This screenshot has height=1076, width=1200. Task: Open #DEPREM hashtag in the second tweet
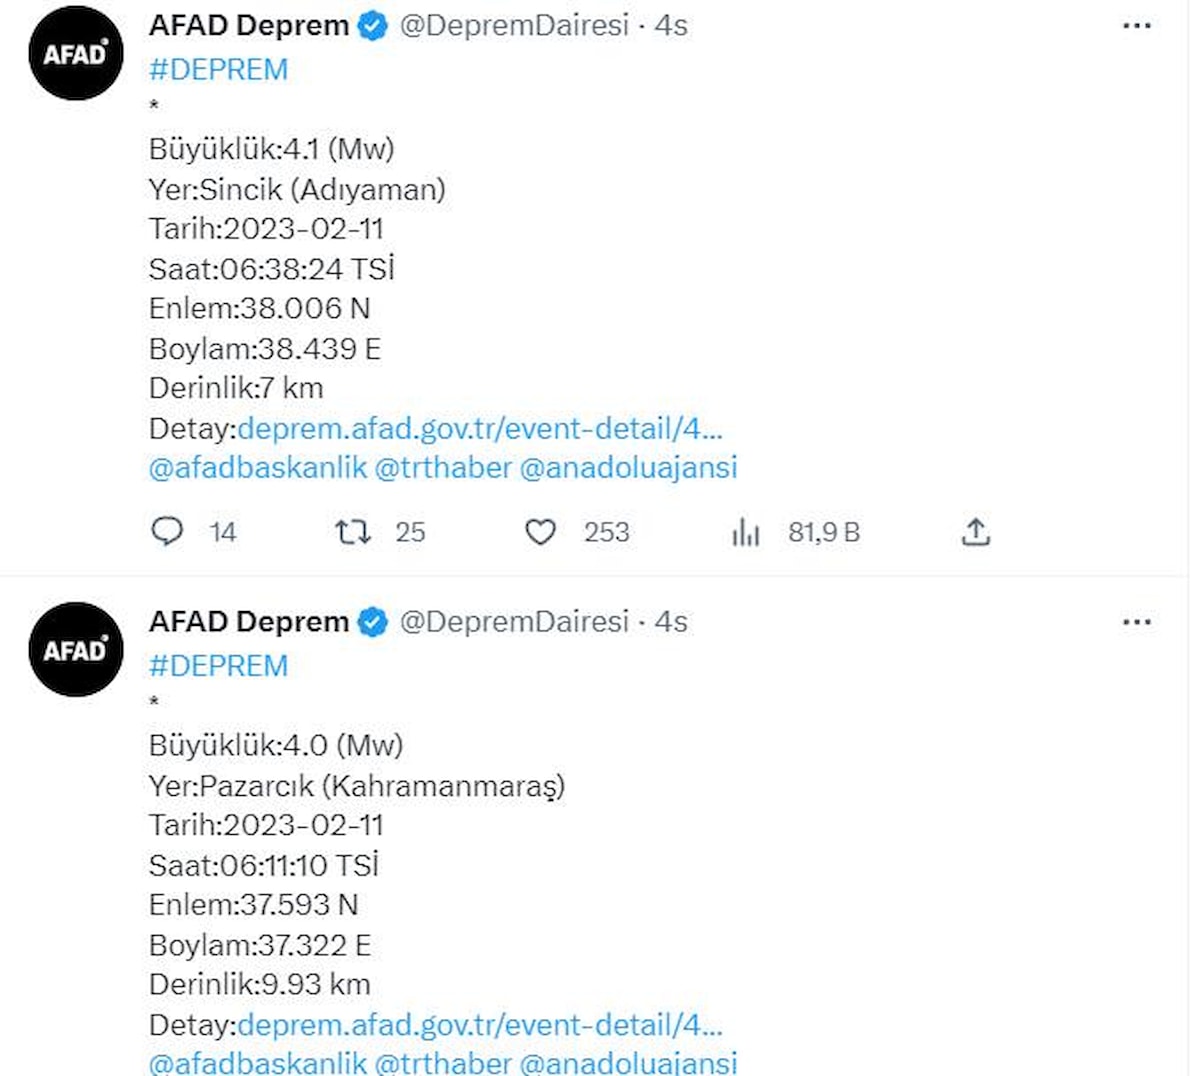coord(218,665)
